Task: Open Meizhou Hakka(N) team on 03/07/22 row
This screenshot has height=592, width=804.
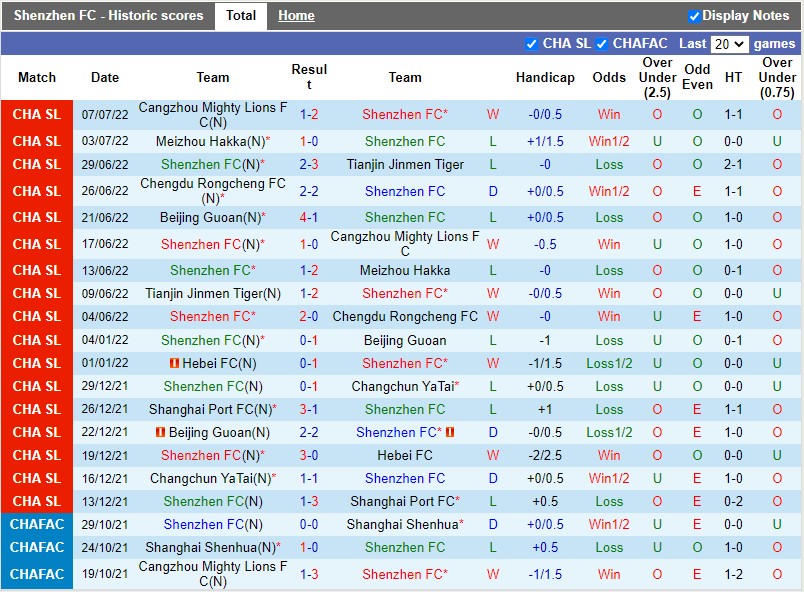Action: [x=212, y=141]
